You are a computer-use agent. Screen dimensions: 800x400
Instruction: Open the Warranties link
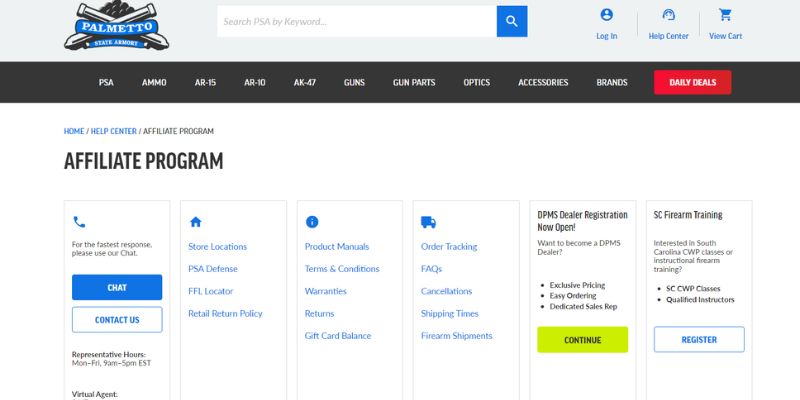pos(326,291)
